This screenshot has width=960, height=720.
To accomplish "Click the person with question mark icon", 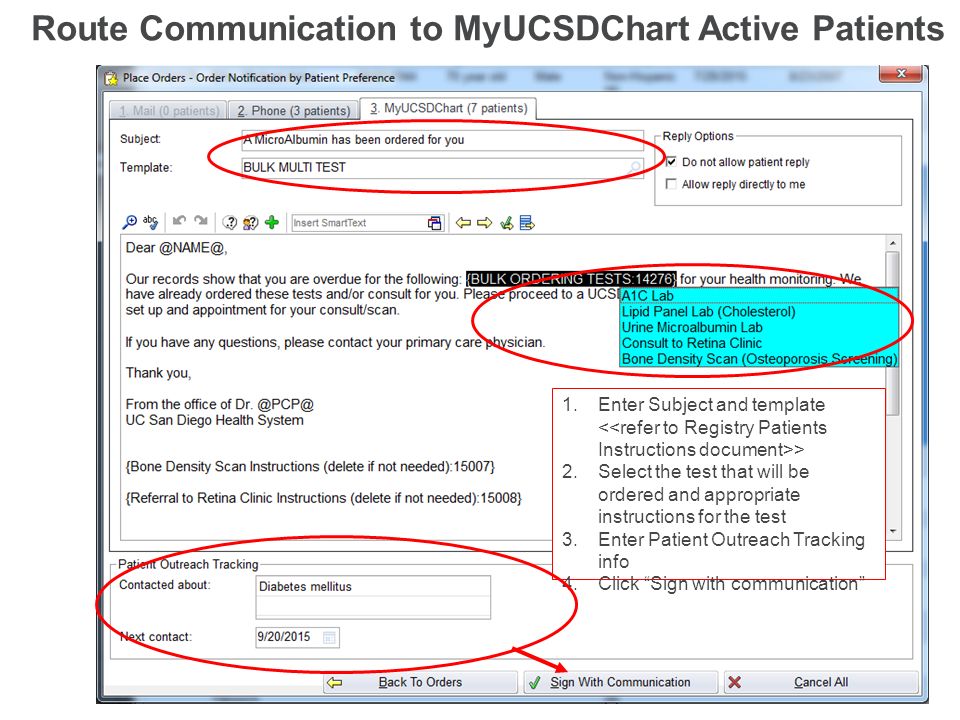I will click(250, 223).
